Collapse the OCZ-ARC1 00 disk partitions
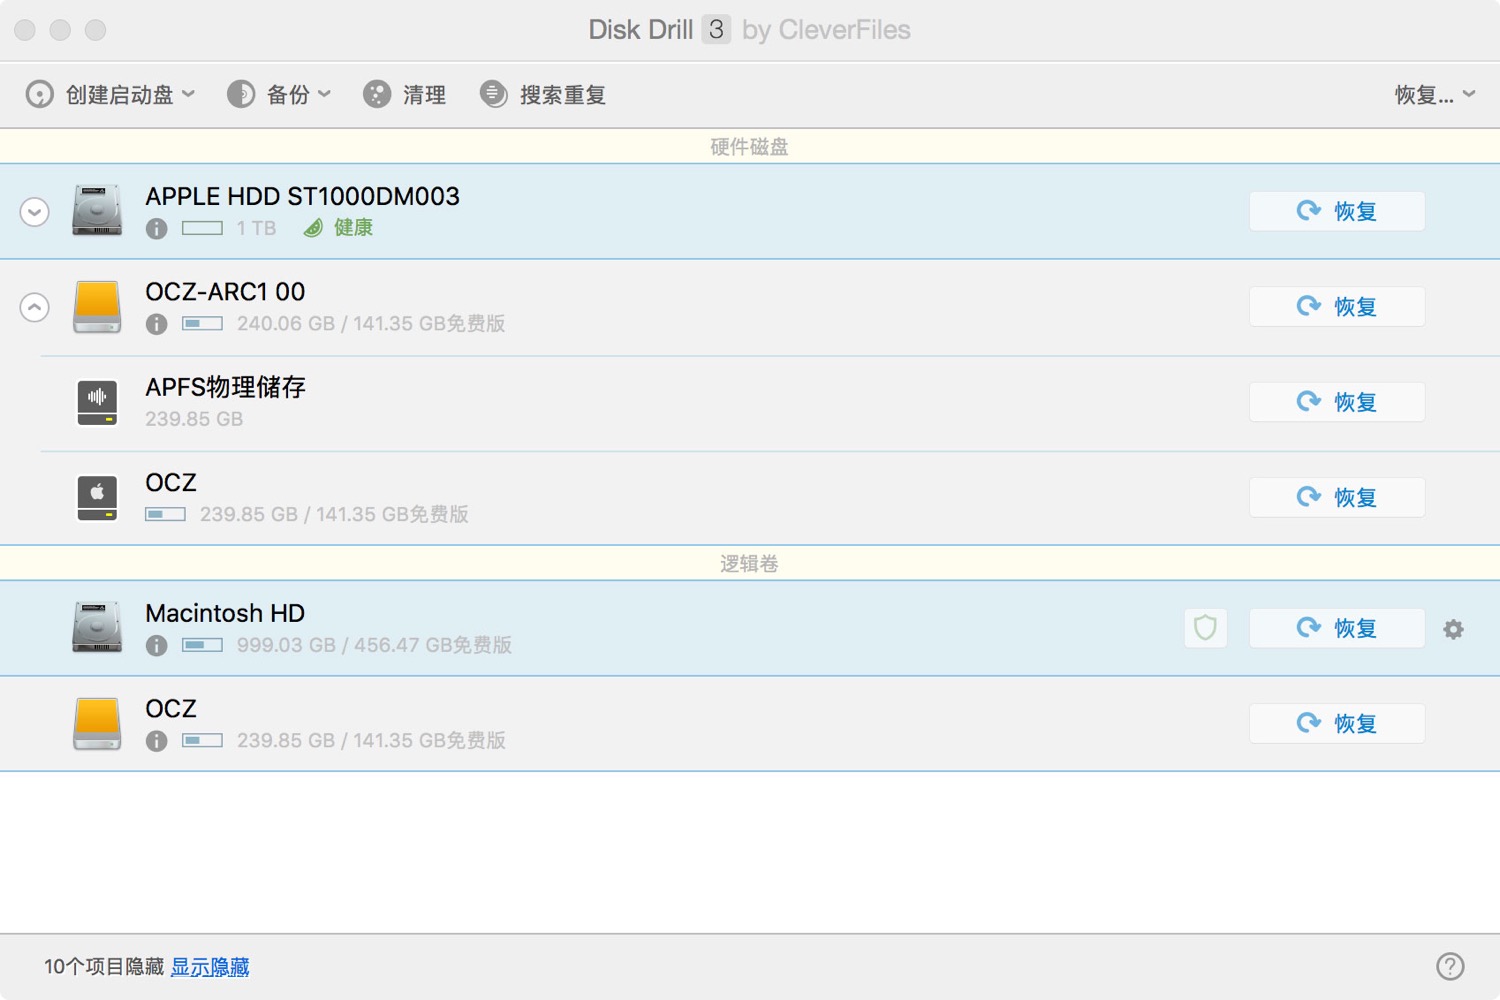1500x1000 pixels. click(x=35, y=307)
